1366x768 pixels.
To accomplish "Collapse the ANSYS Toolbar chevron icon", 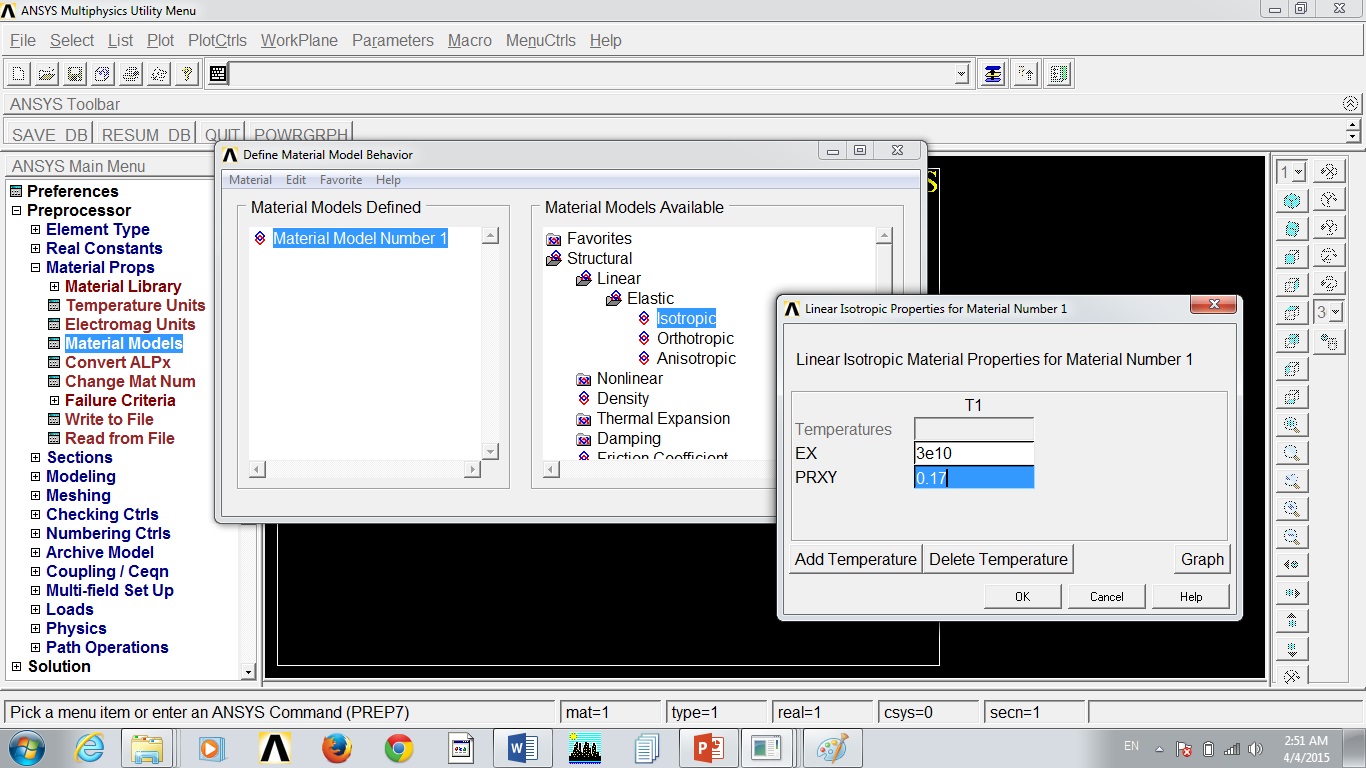I will 1351,104.
